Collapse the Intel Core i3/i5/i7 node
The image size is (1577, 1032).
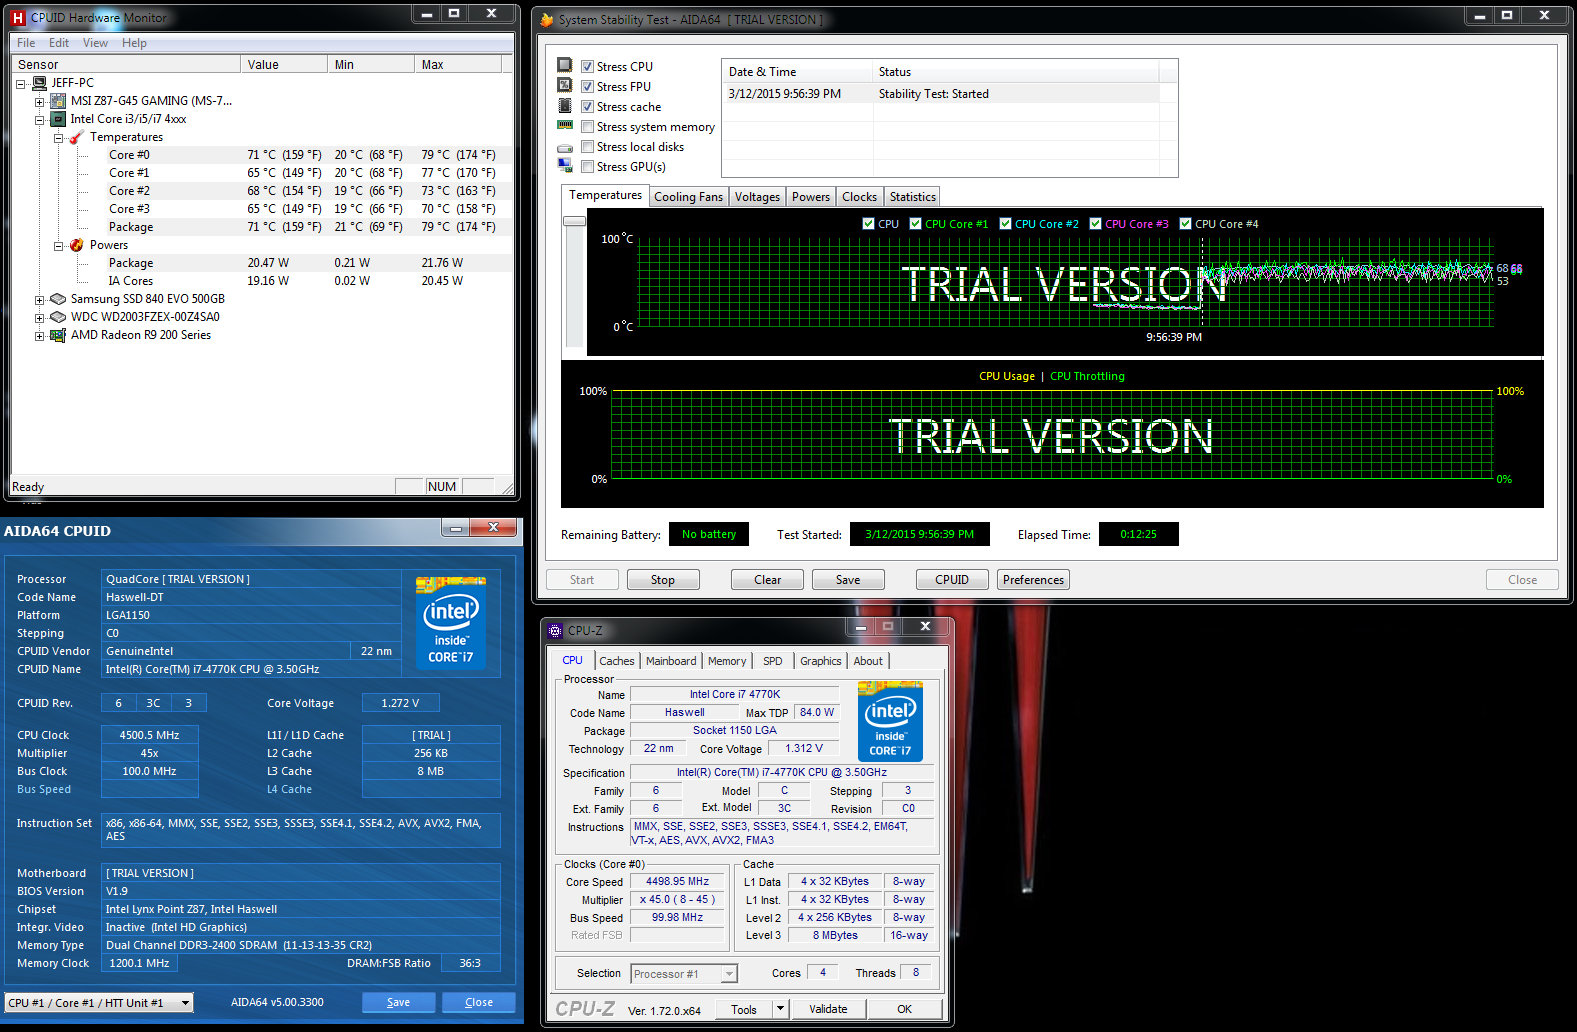(x=40, y=120)
